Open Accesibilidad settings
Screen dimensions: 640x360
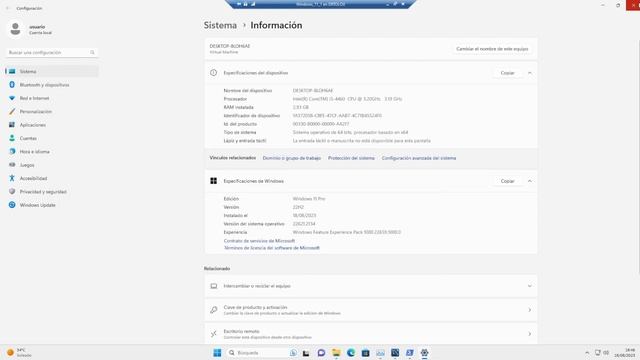coord(52,178)
